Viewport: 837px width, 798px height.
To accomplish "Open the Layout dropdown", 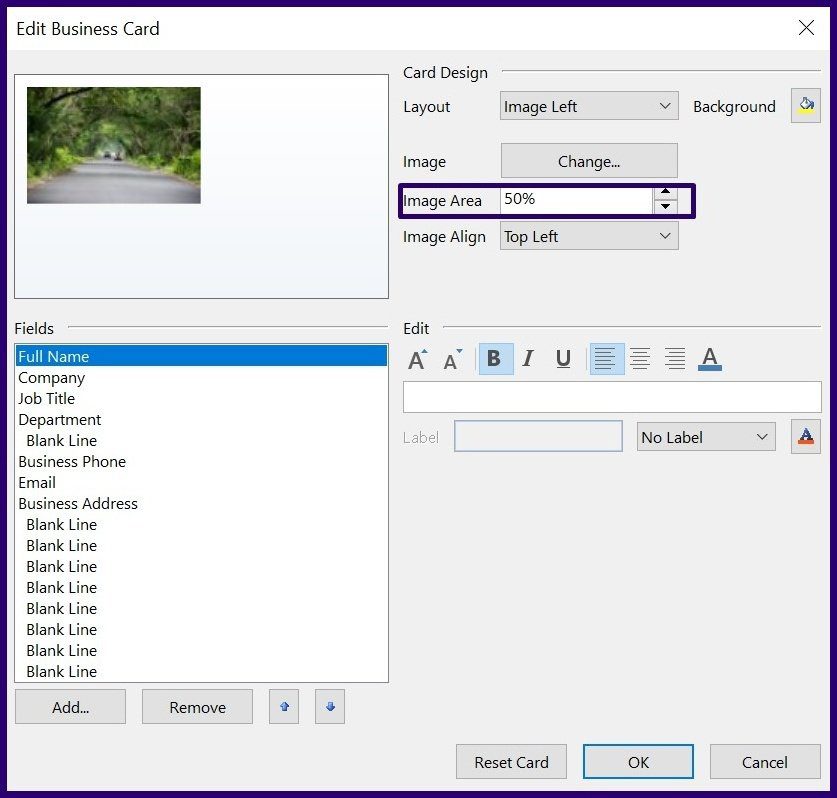I will (589, 106).
